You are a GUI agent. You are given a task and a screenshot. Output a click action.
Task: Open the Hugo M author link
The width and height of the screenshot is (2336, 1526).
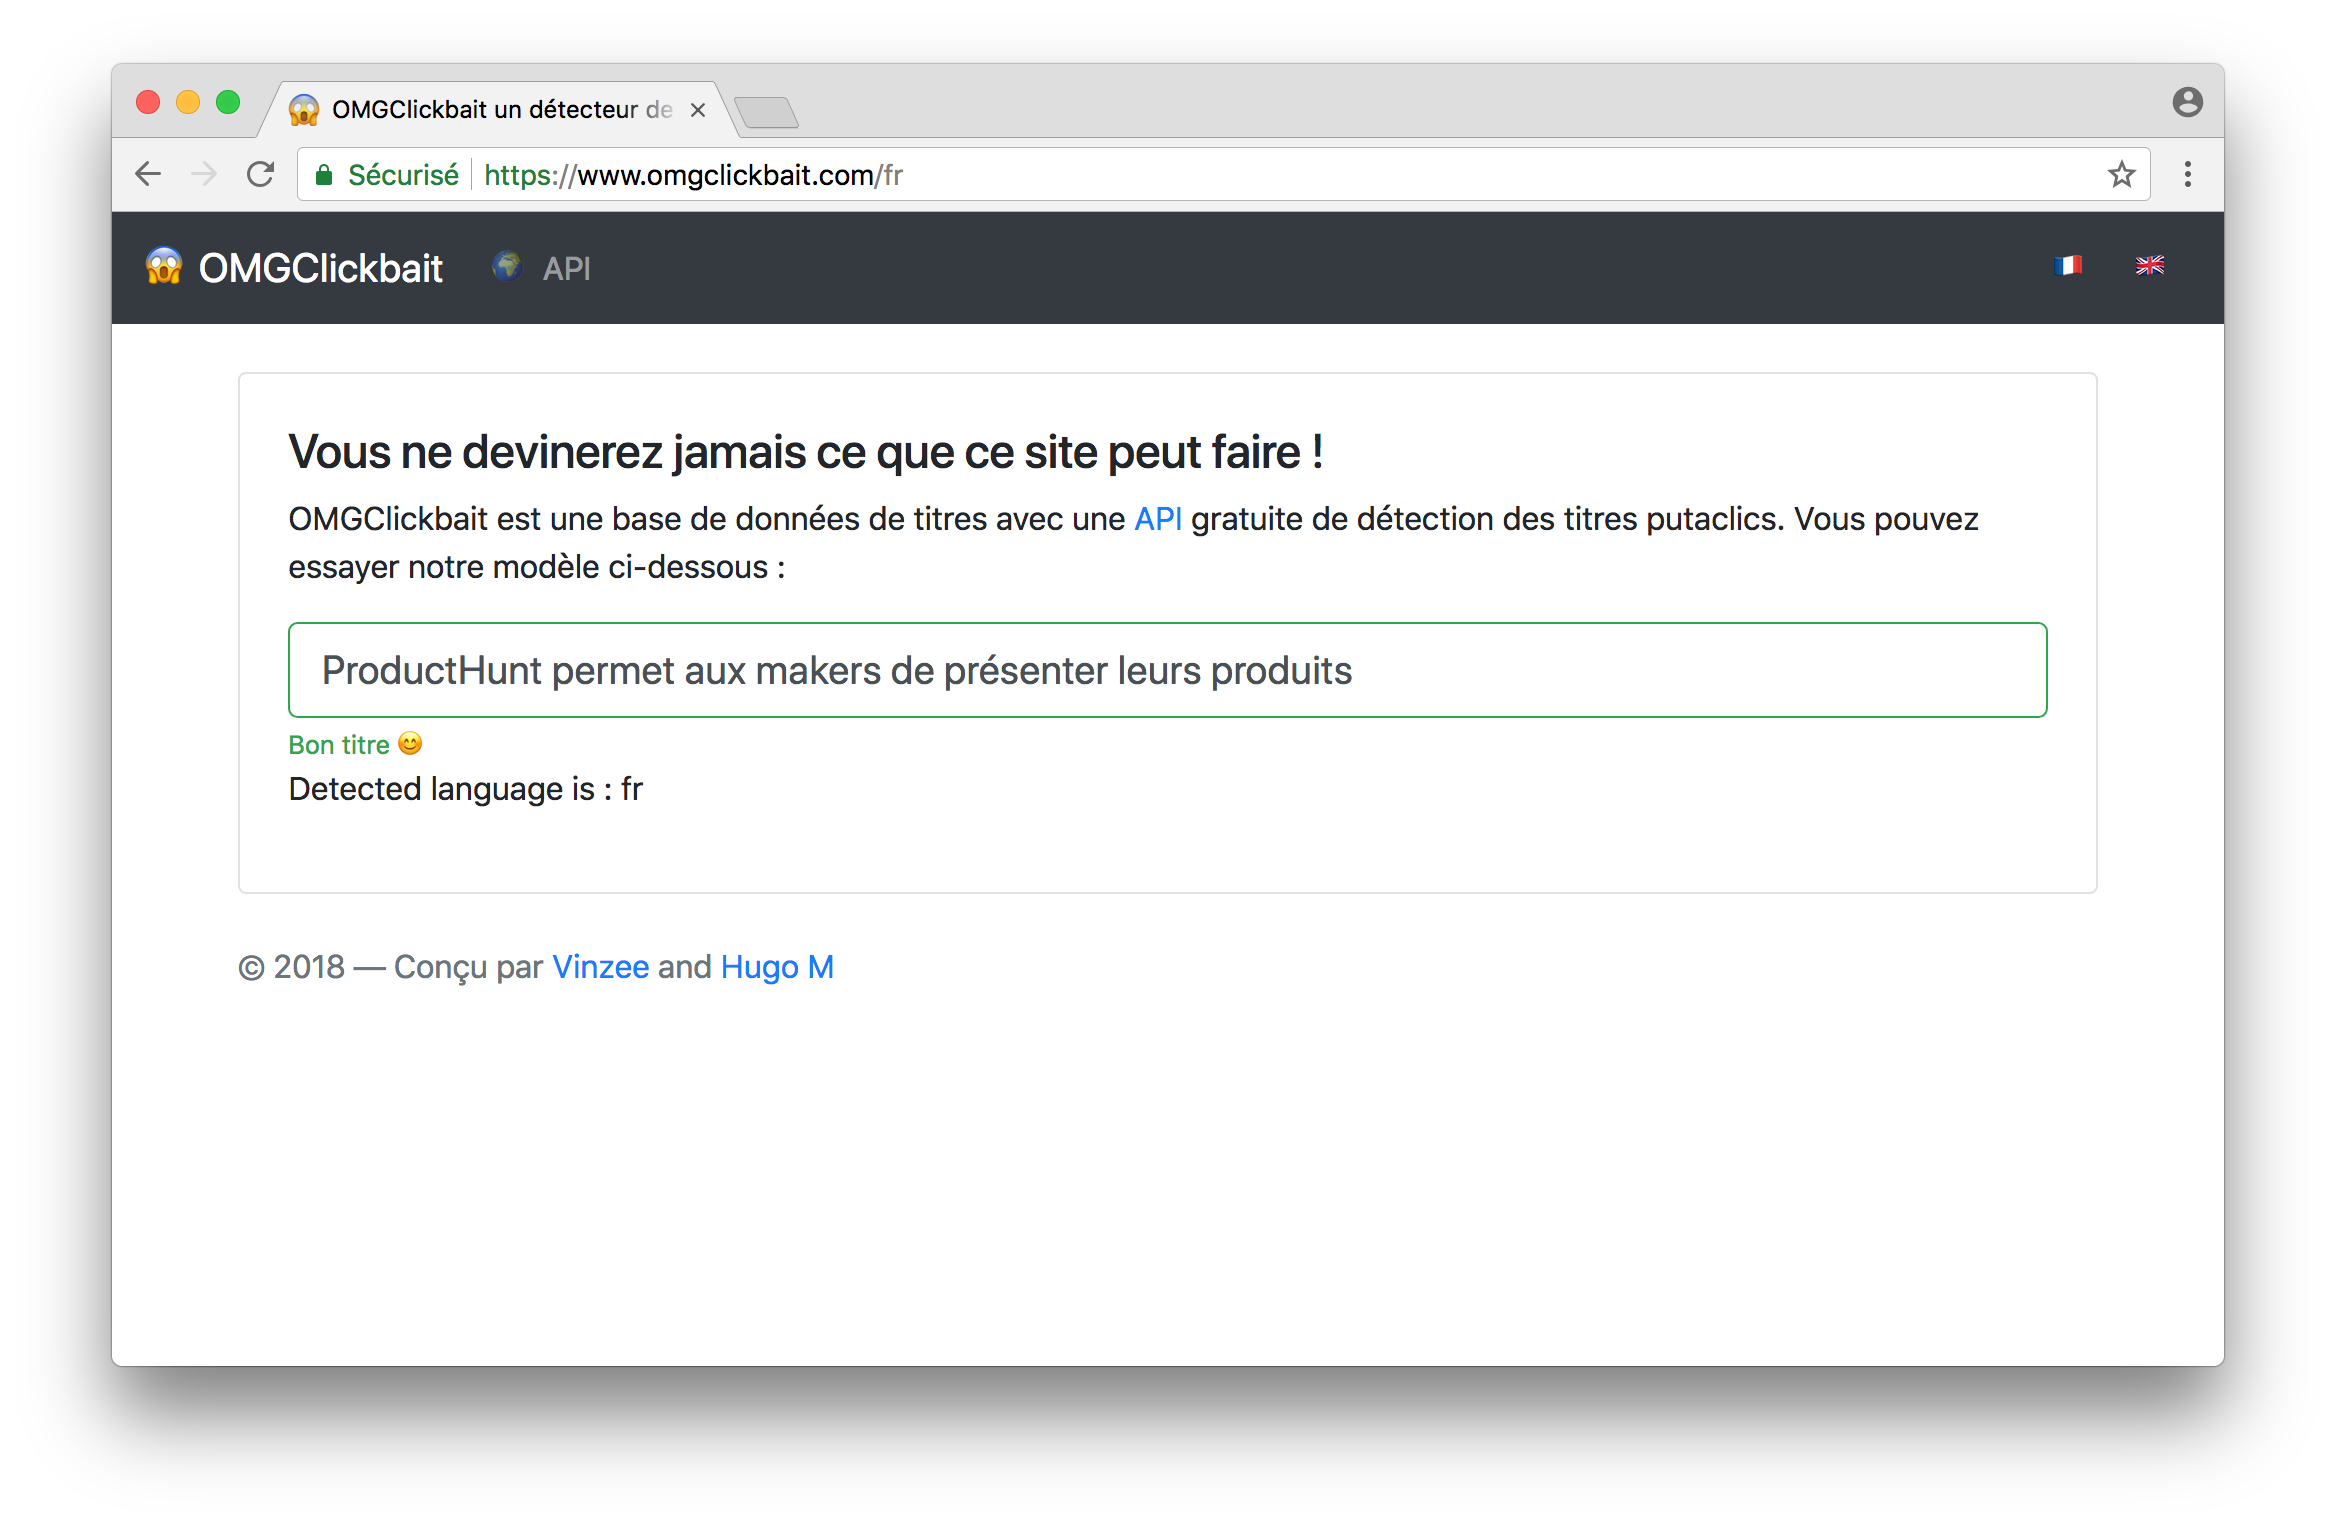(777, 967)
